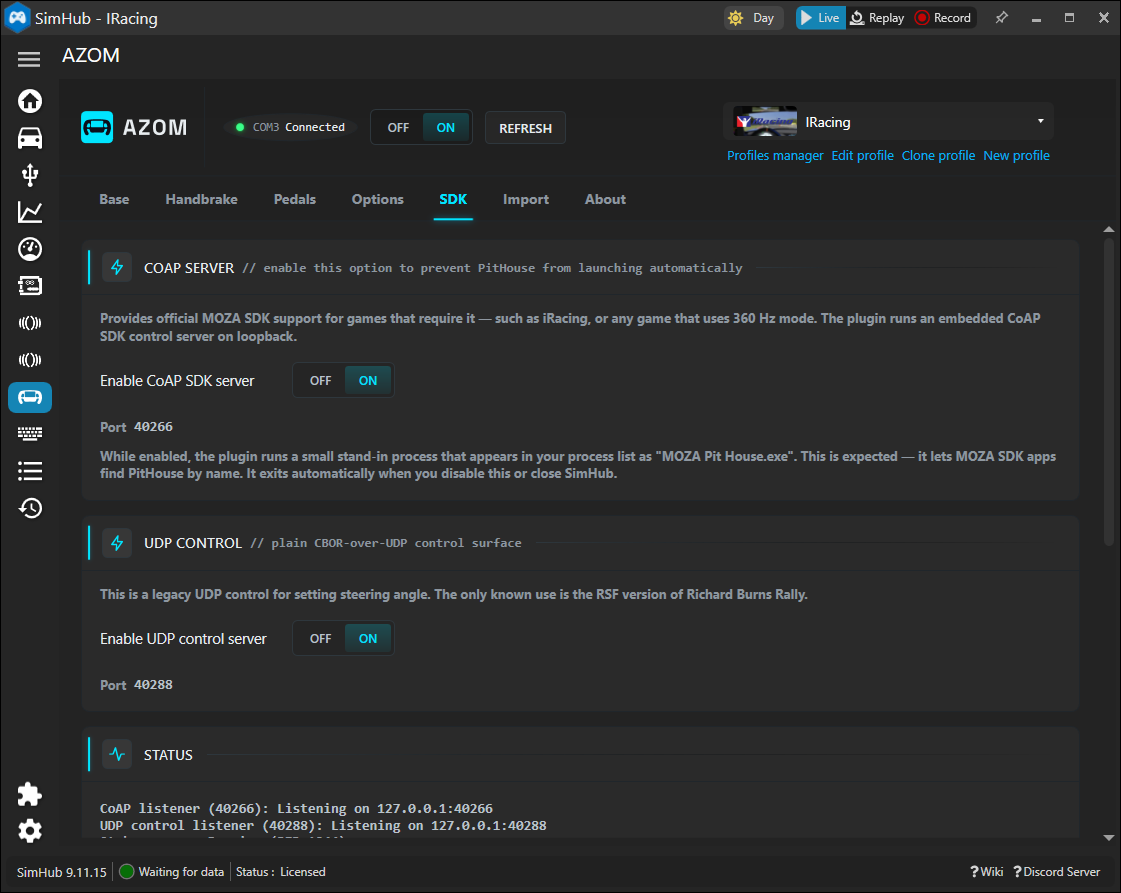Viewport: 1121px width, 893px height.
Task: Turn CoAP SDK server ON
Action: [x=367, y=380]
